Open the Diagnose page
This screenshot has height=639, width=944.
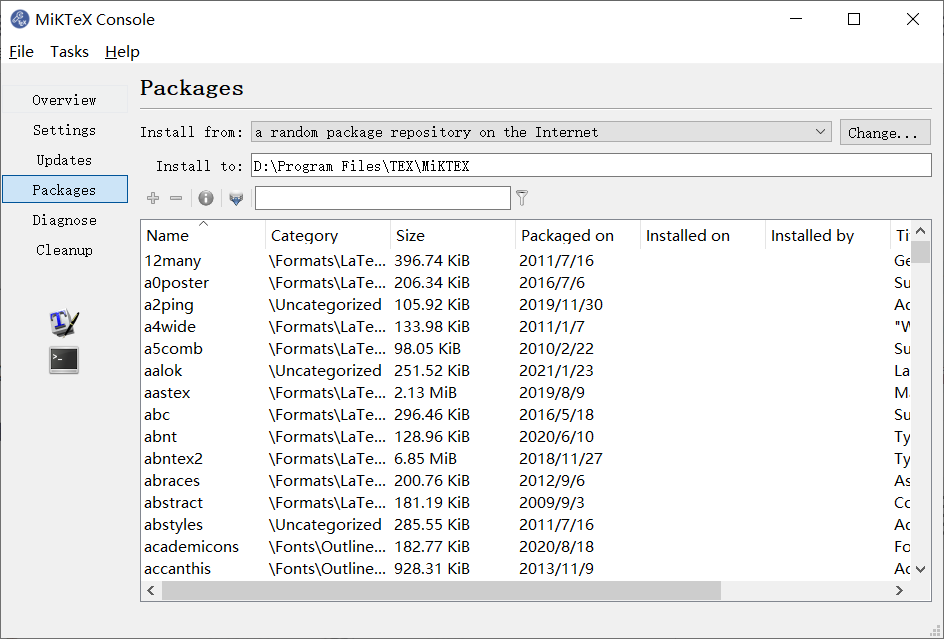pyautogui.click(x=65, y=220)
